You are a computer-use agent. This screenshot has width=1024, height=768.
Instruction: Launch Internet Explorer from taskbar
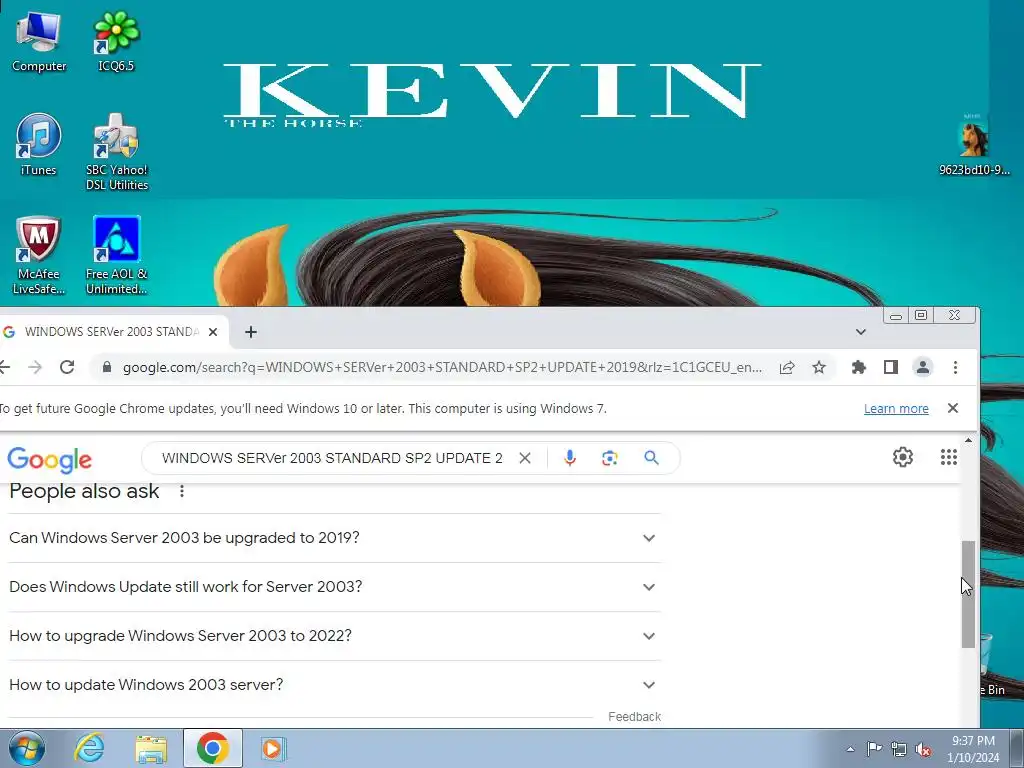[89, 748]
